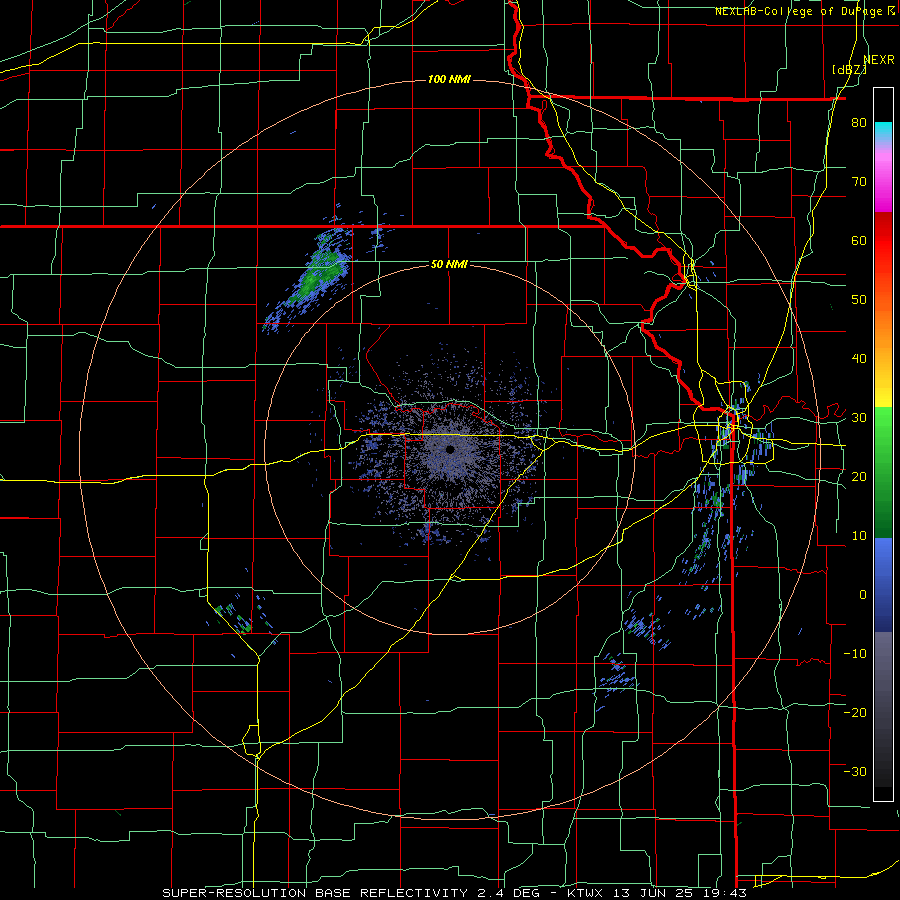
Task: Click the 20 value on the dBZ scale
Action: (859, 477)
